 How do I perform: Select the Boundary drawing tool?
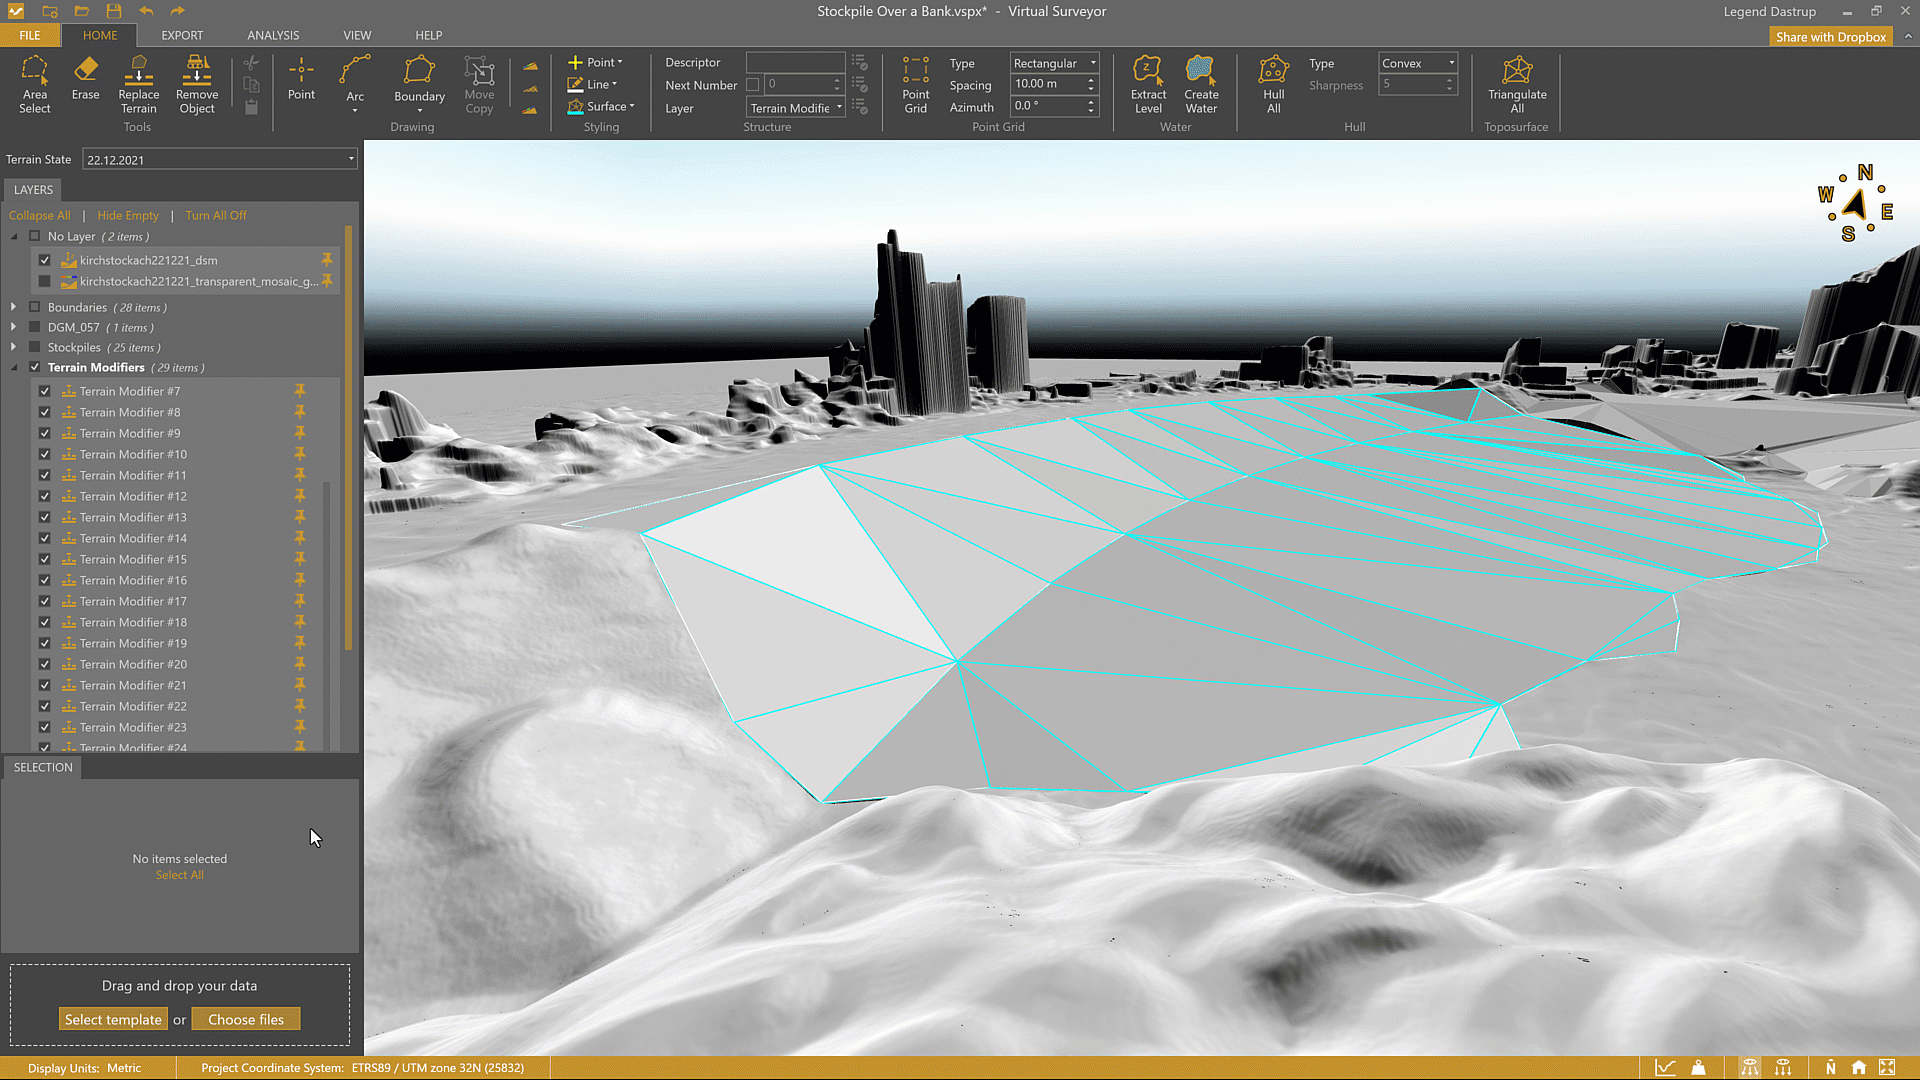click(x=419, y=80)
